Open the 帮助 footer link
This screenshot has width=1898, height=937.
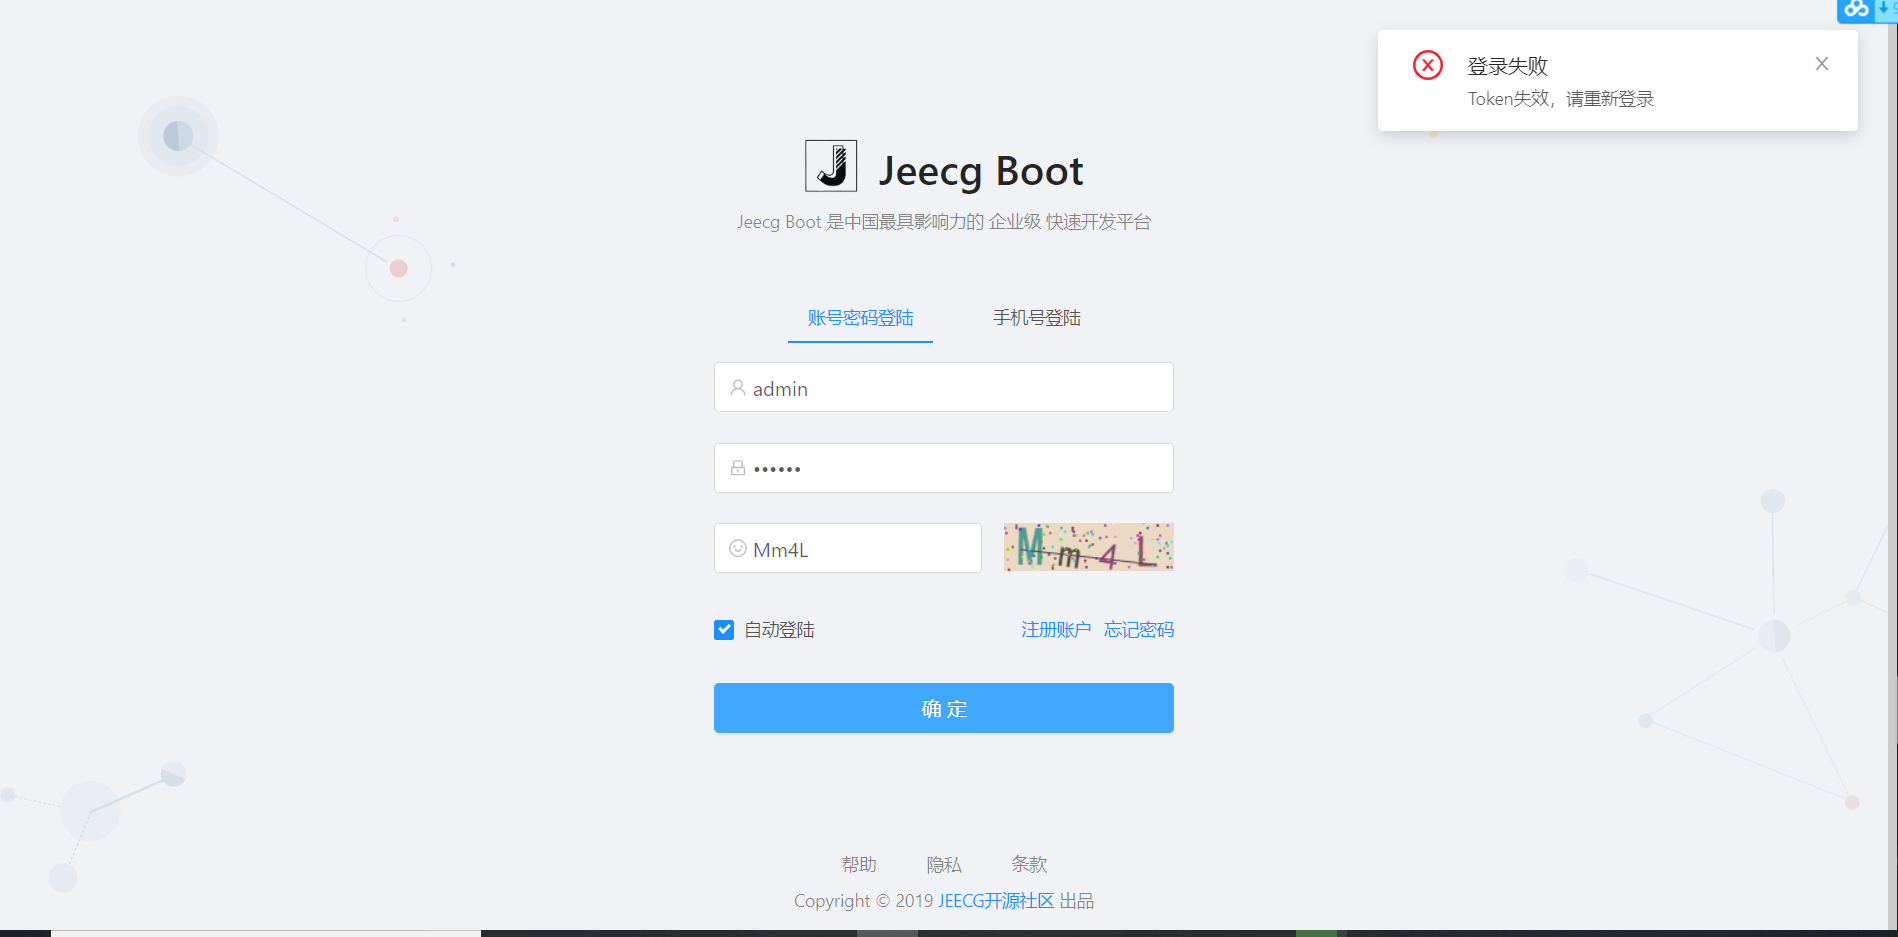point(859,864)
